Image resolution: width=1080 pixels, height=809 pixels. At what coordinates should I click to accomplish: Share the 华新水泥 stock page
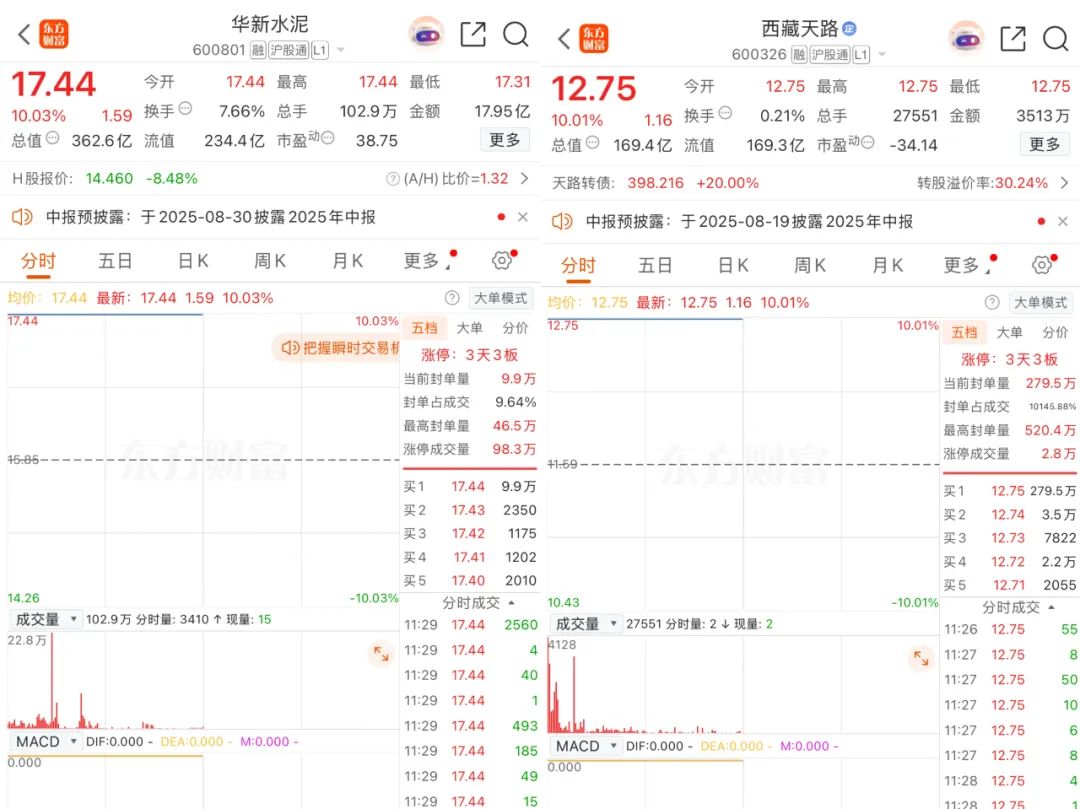(x=473, y=34)
